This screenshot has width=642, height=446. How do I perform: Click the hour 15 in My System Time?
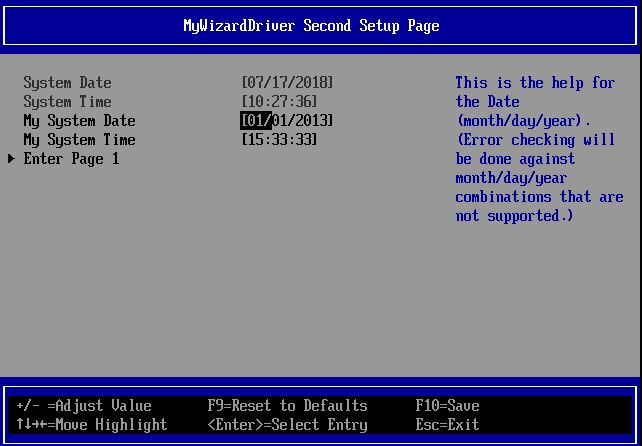[256, 140]
